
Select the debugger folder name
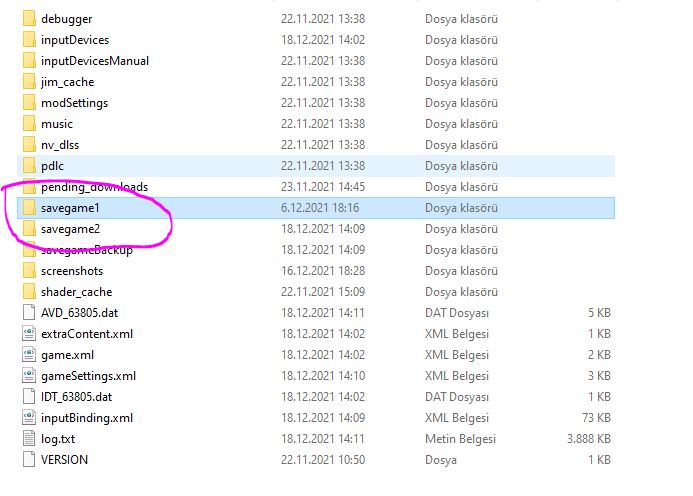click(x=67, y=19)
